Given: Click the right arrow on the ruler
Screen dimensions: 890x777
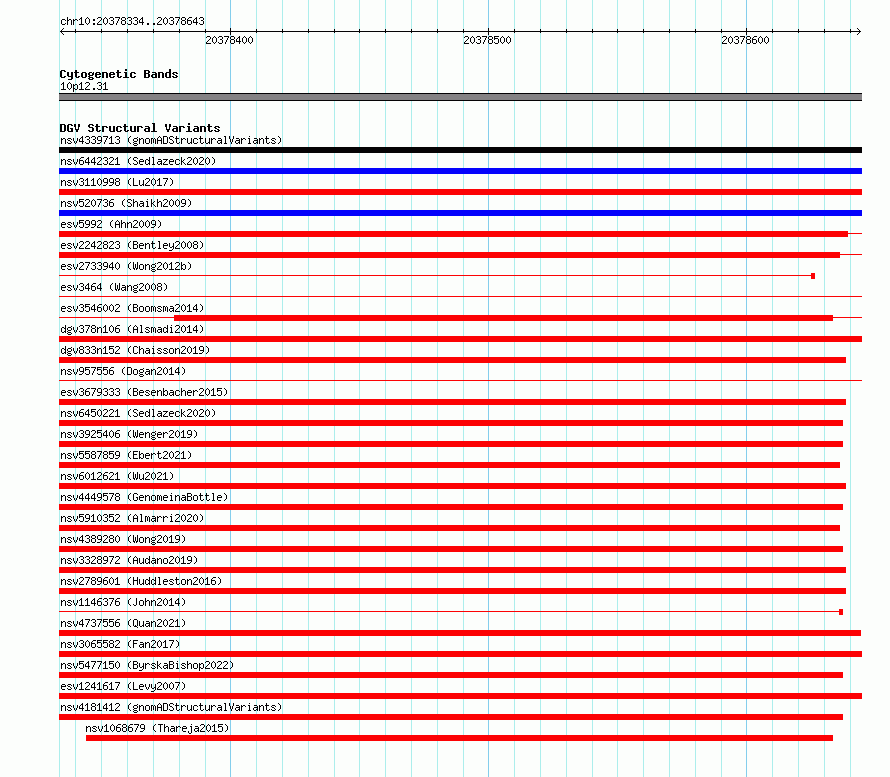Looking at the screenshot, I should [858, 32].
